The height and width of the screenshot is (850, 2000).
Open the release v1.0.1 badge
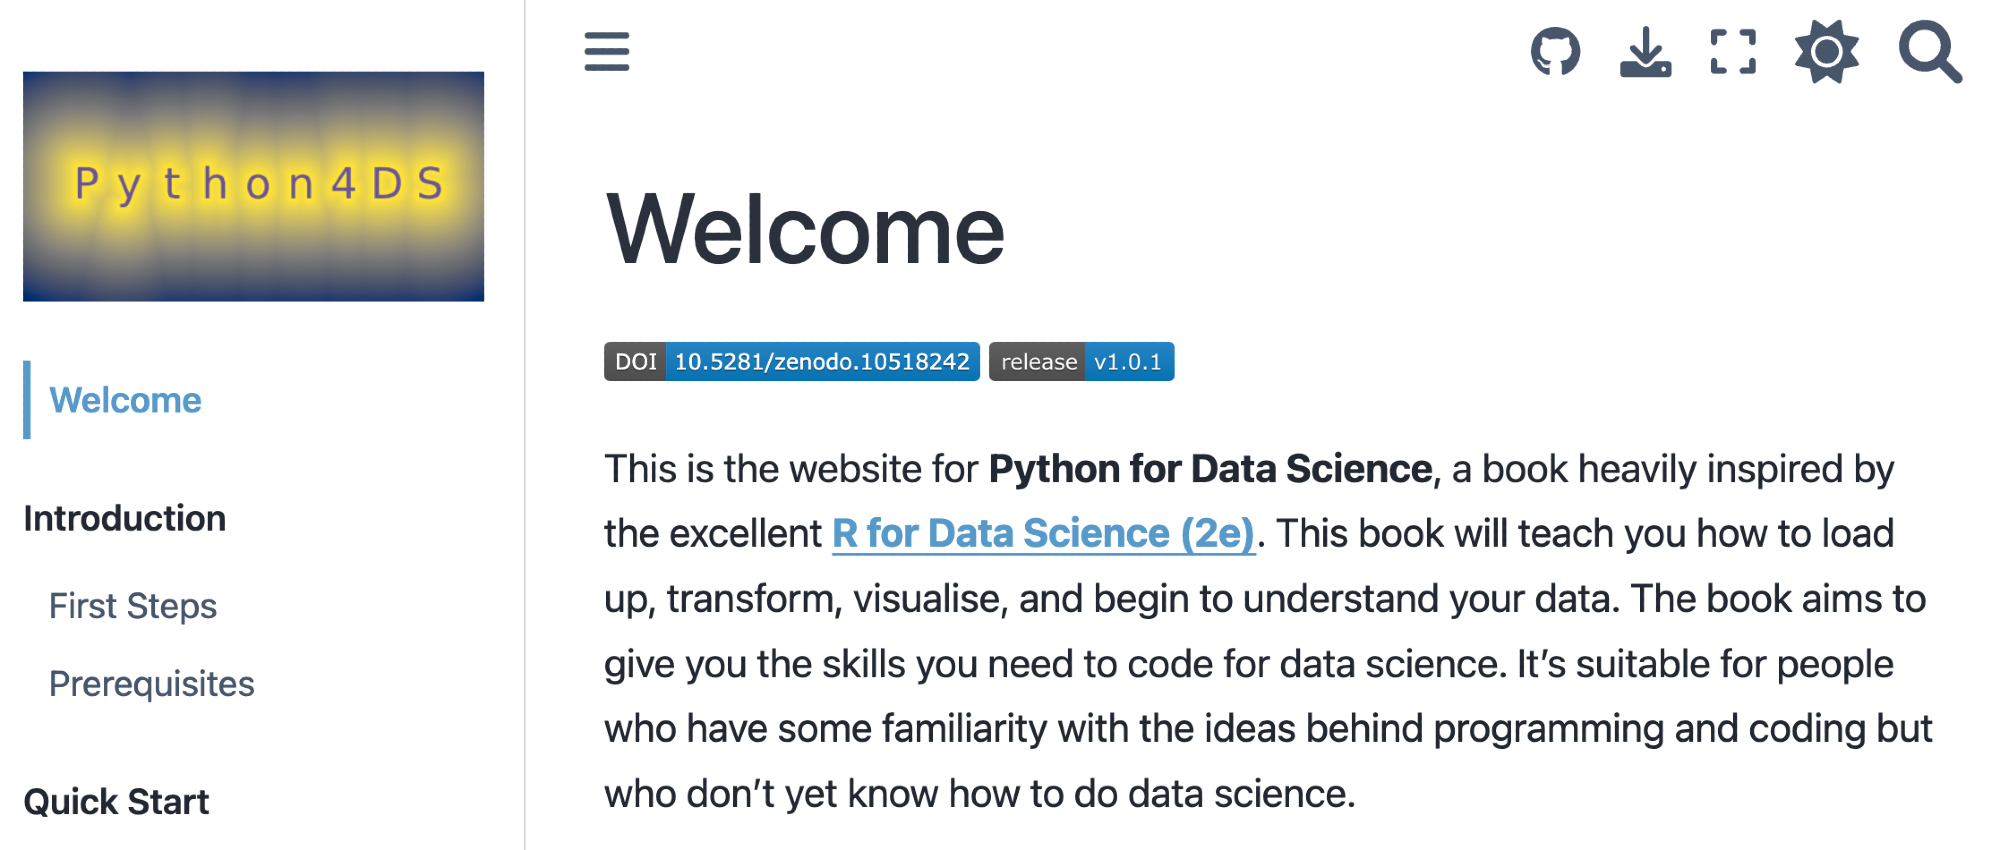1128,362
